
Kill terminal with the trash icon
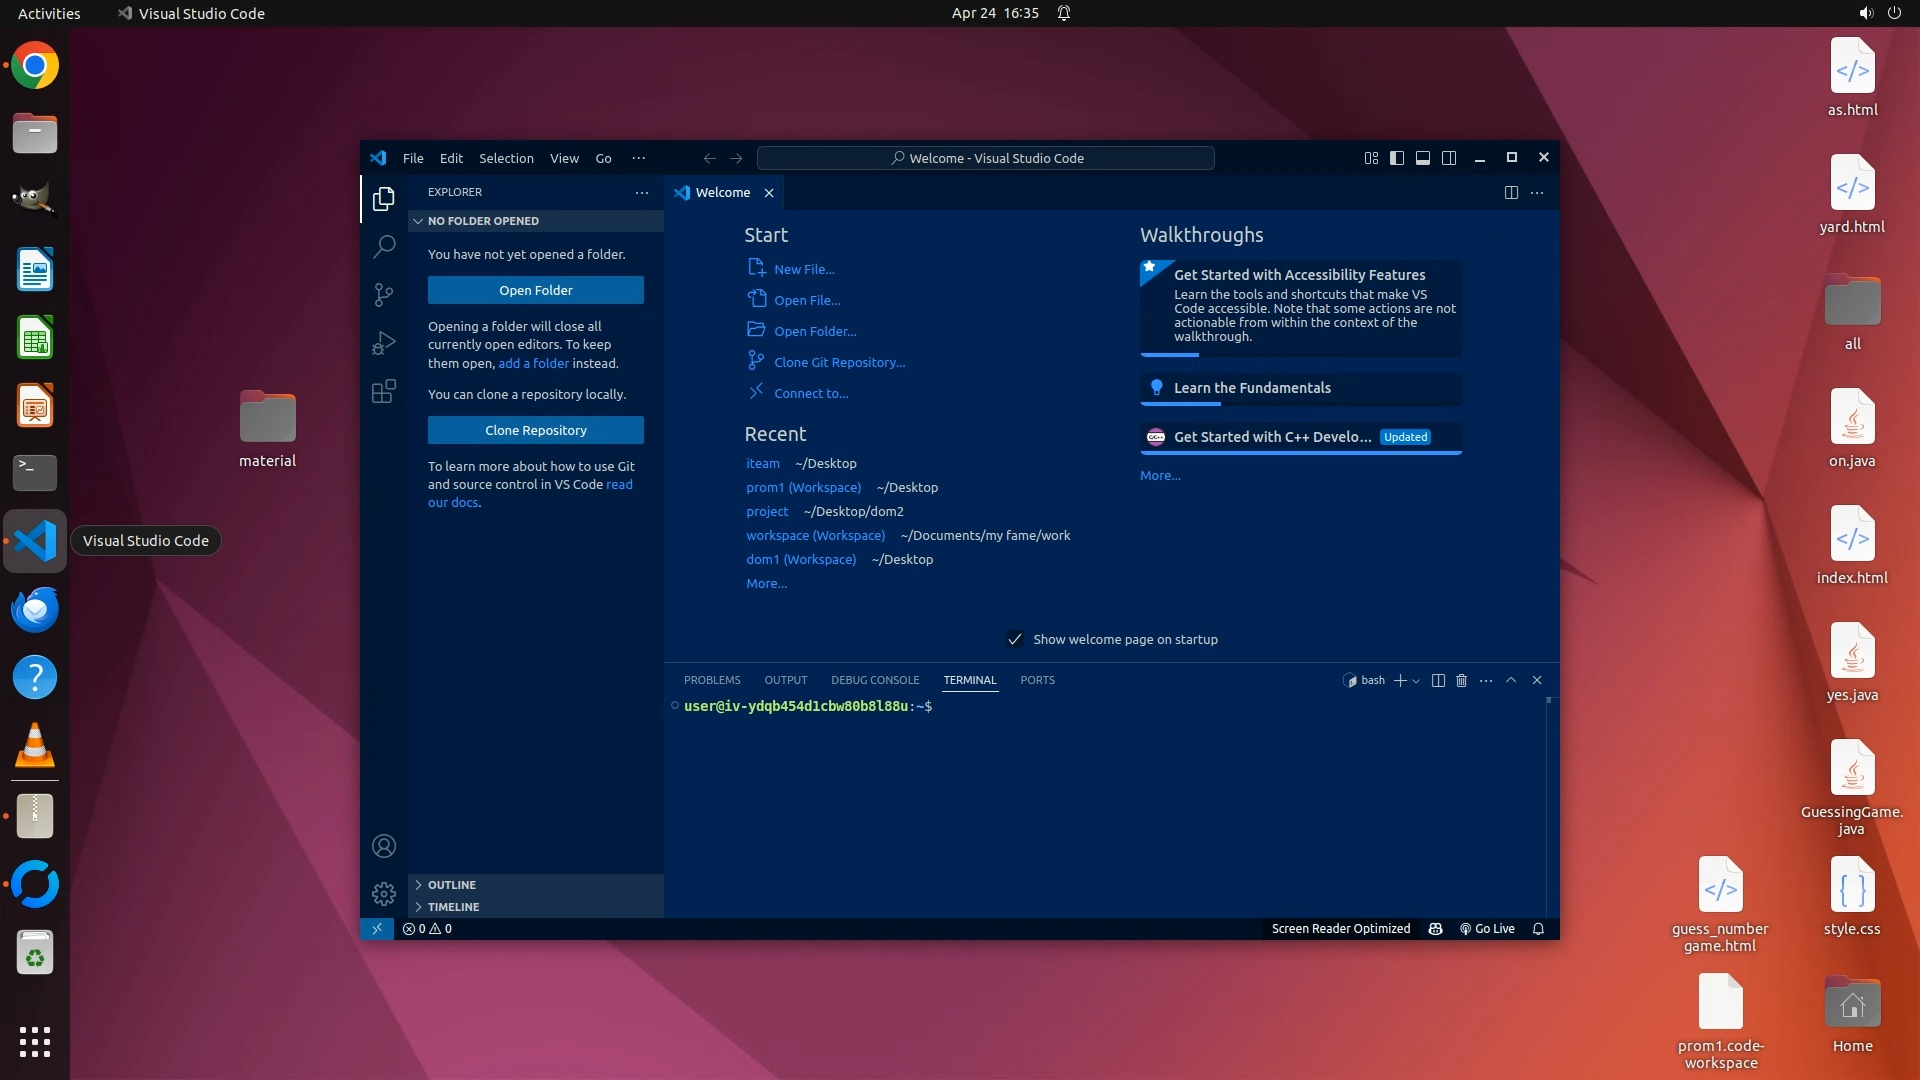coord(1461,680)
